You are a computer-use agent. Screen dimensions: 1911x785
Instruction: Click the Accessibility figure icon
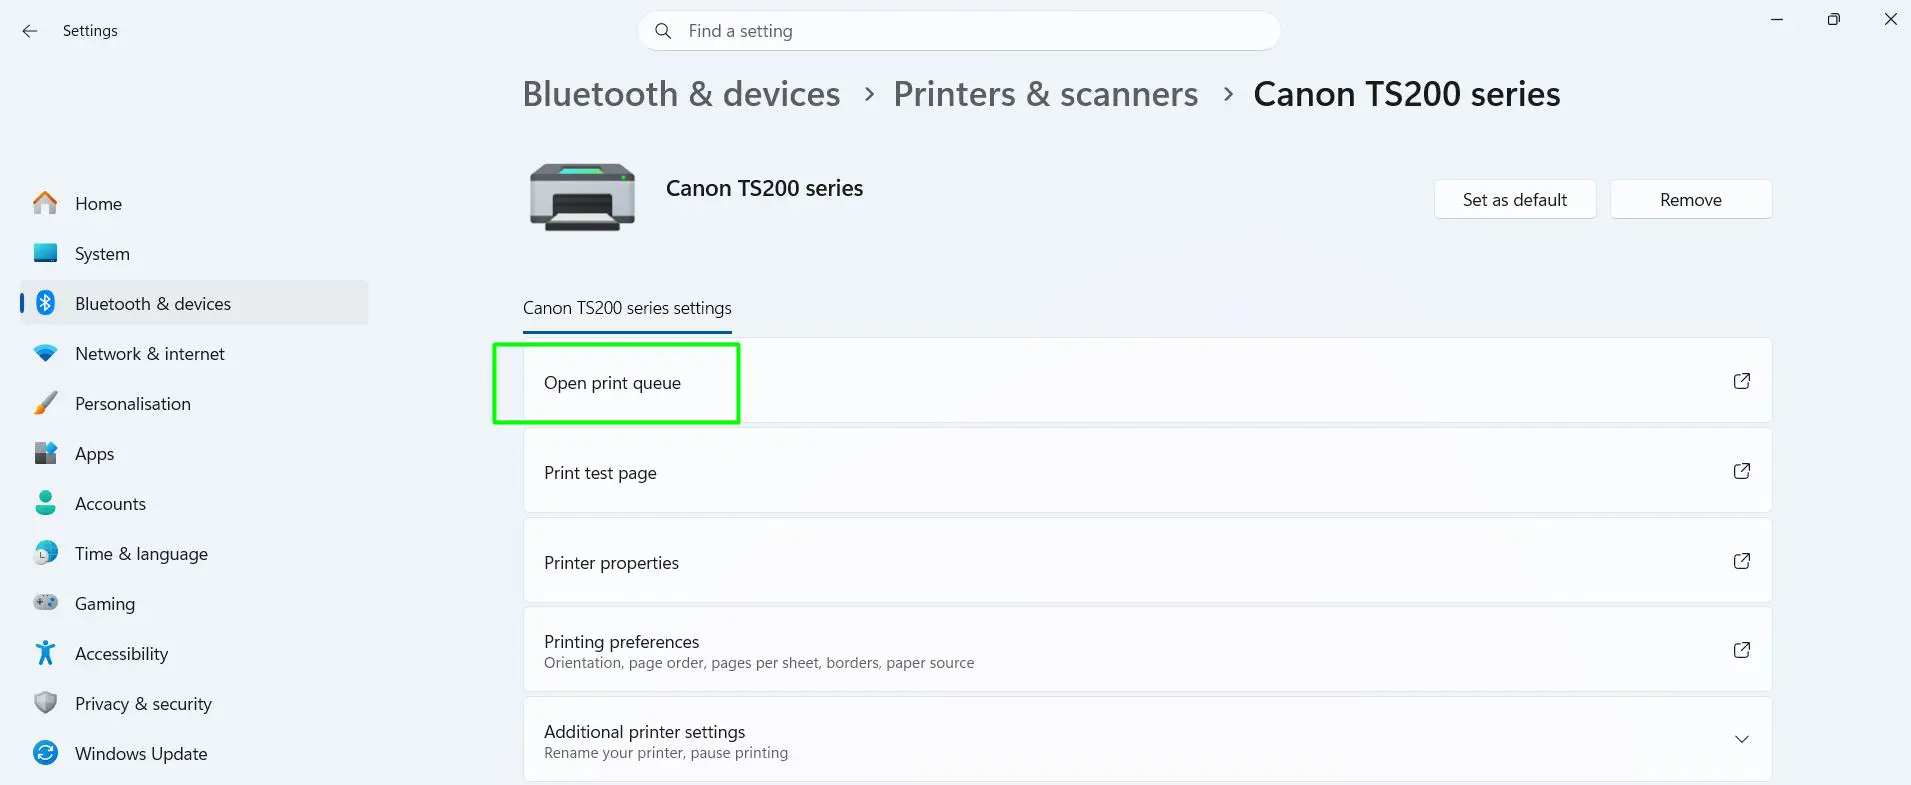point(45,653)
